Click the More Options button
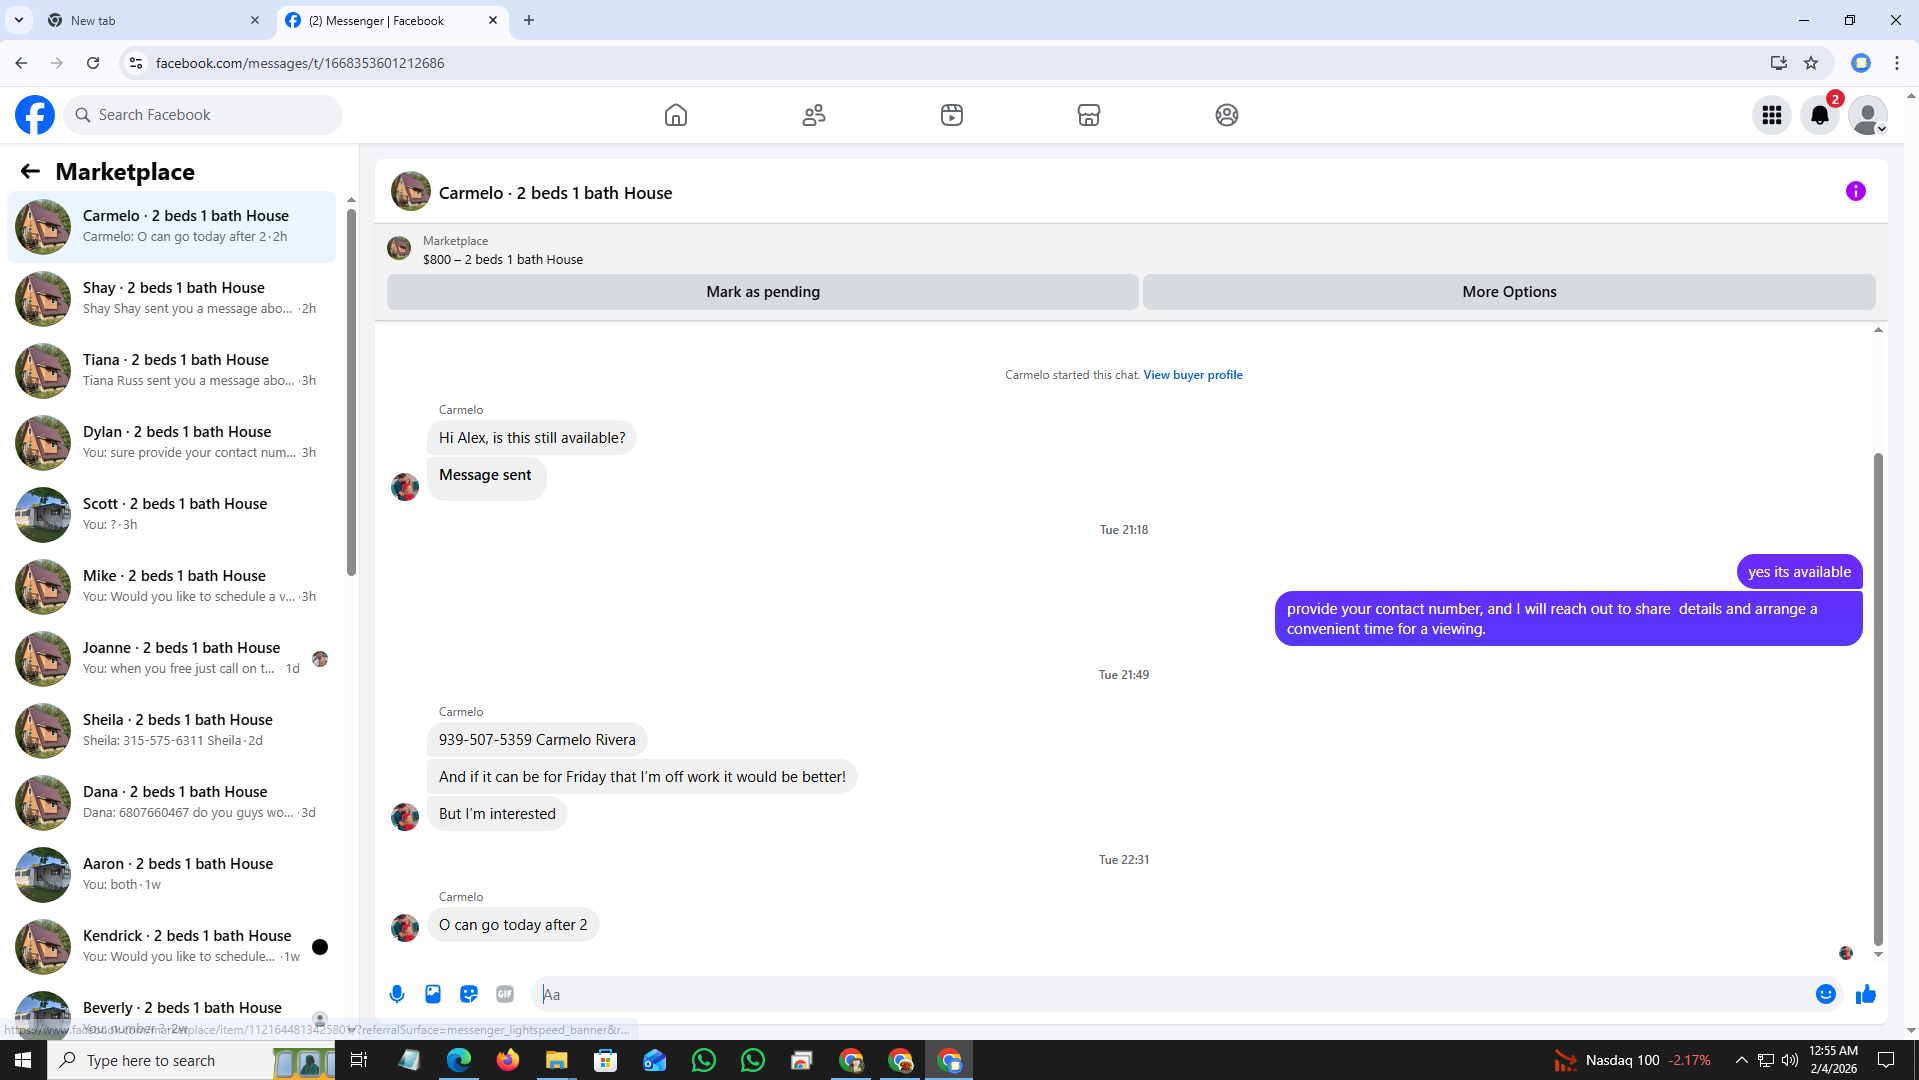 coord(1509,292)
